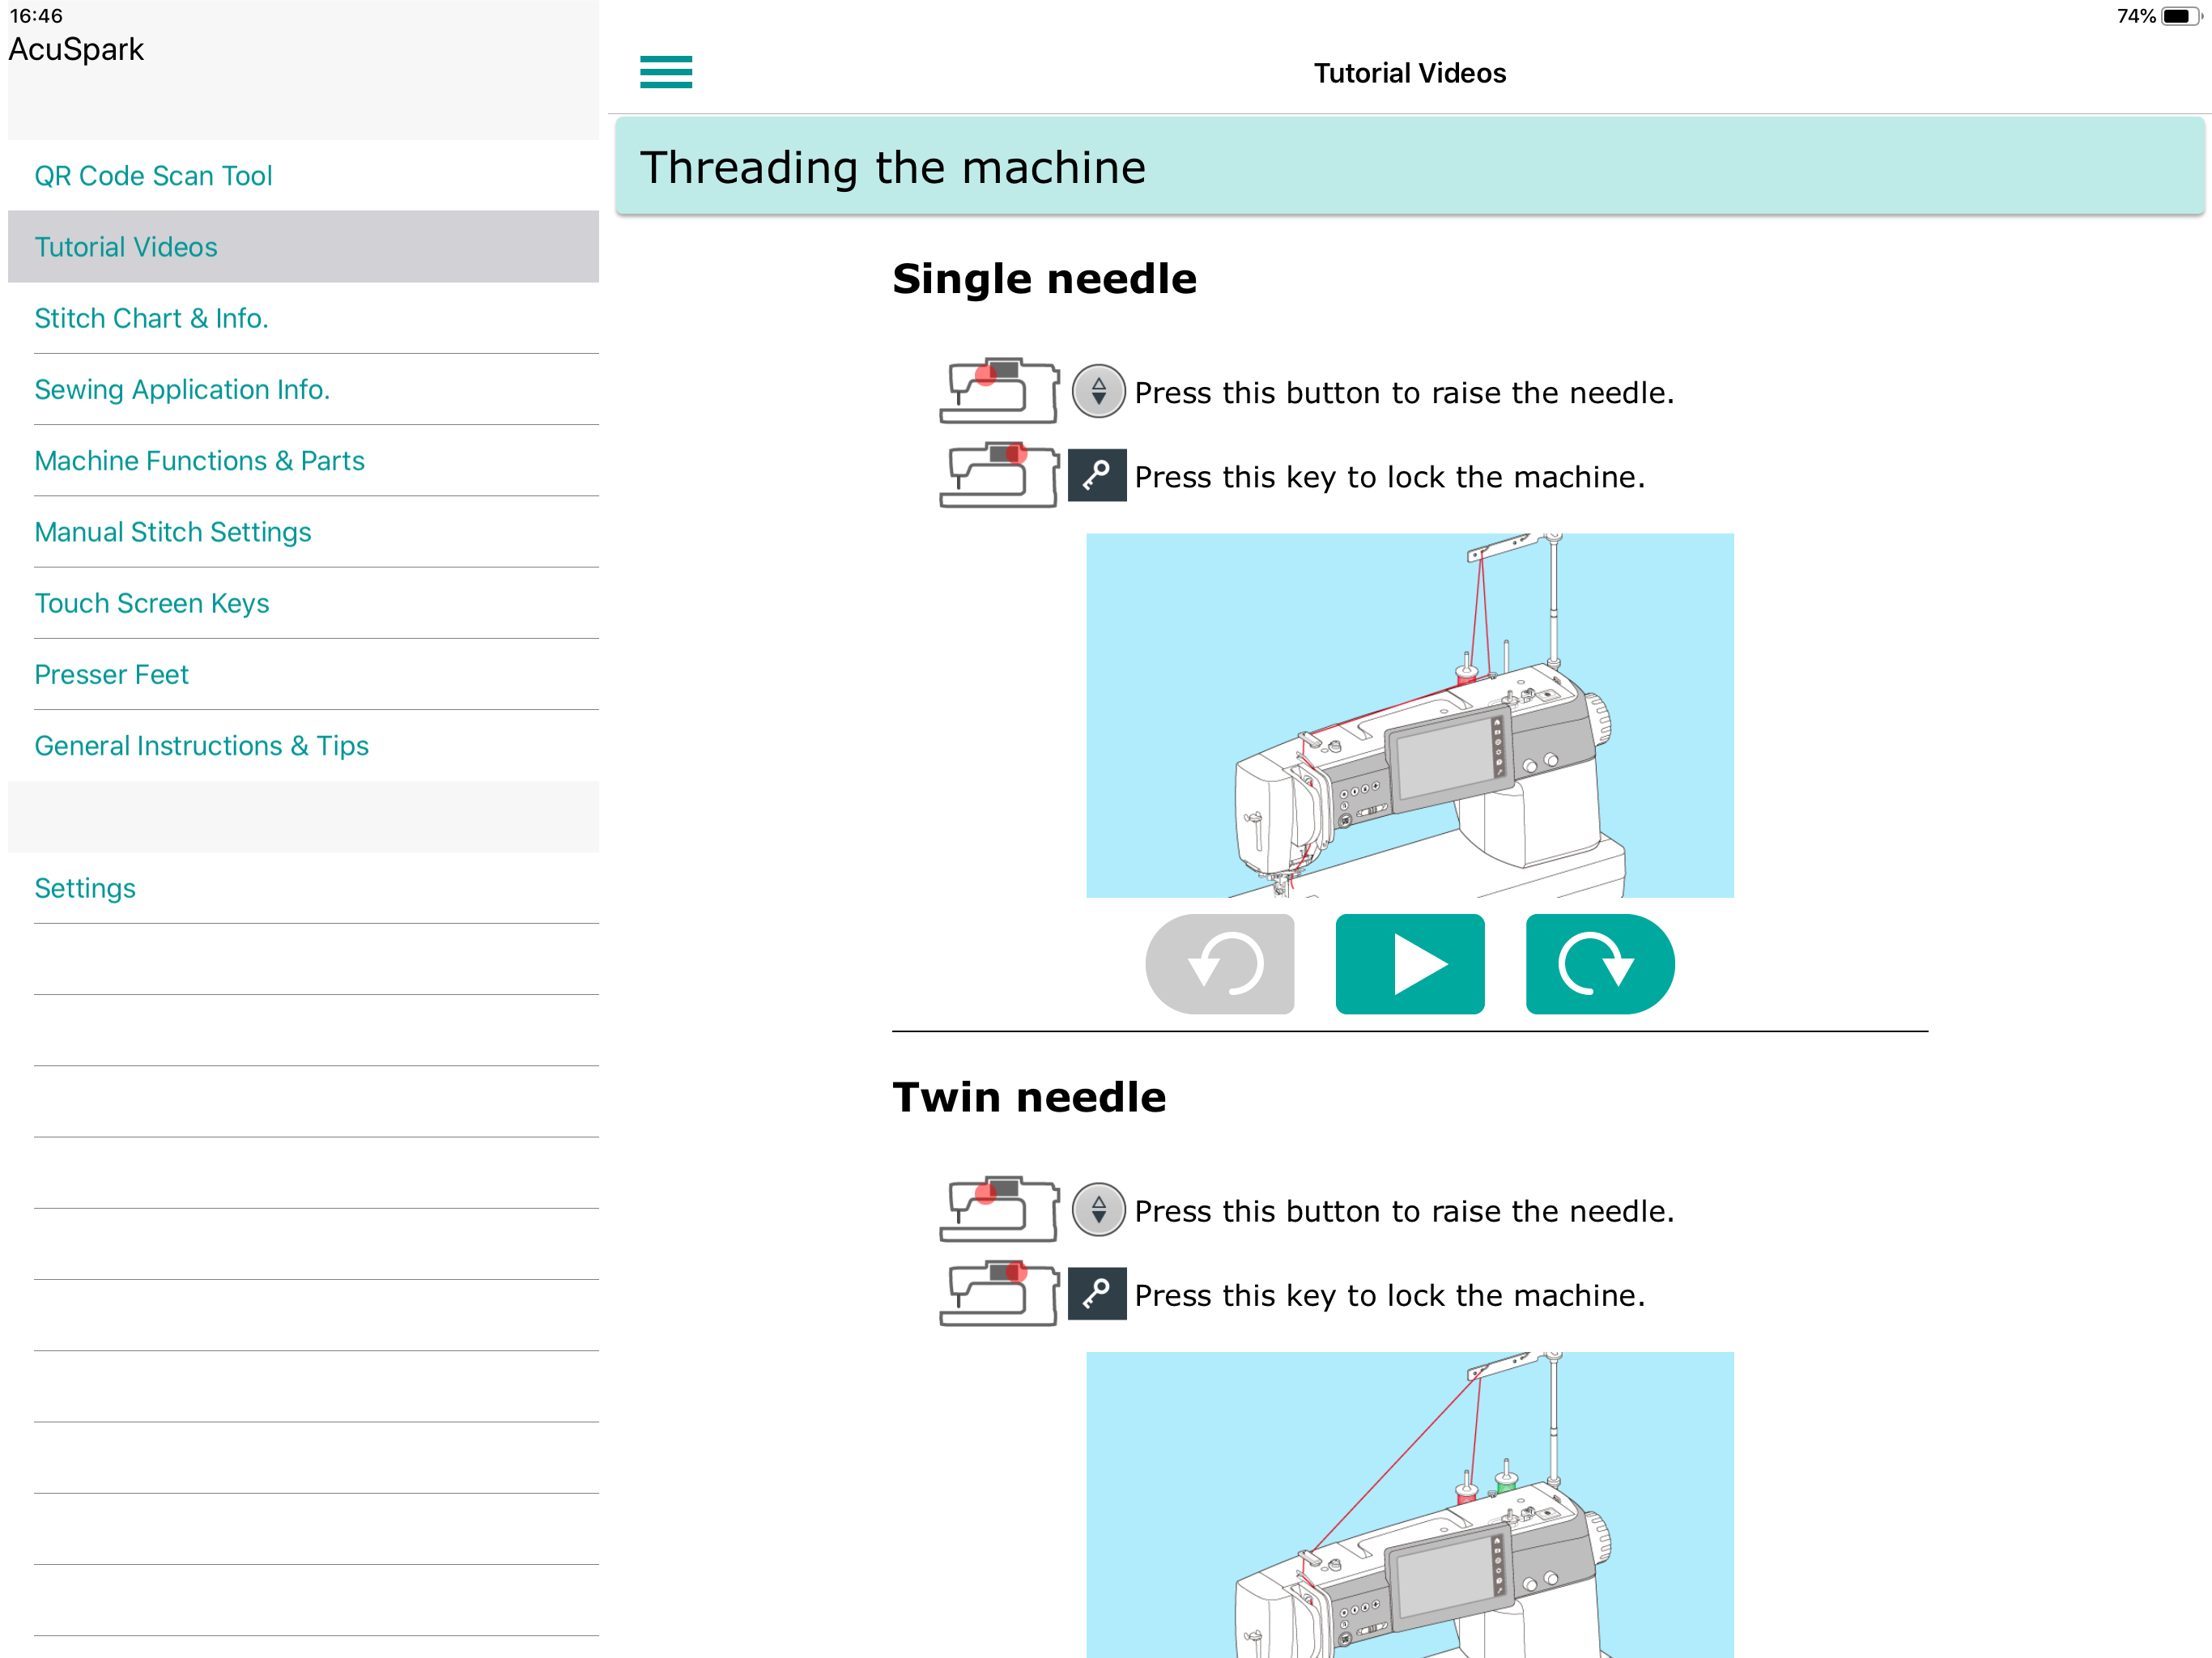The height and width of the screenshot is (1658, 2212).
Task: Click the needle up/down icon under Twin needle
Action: (x=1098, y=1209)
